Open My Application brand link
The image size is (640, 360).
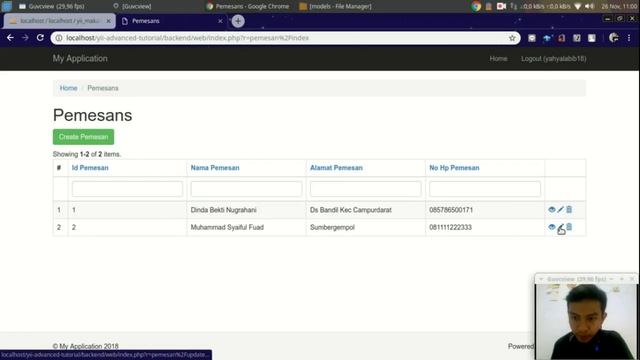coord(80,58)
